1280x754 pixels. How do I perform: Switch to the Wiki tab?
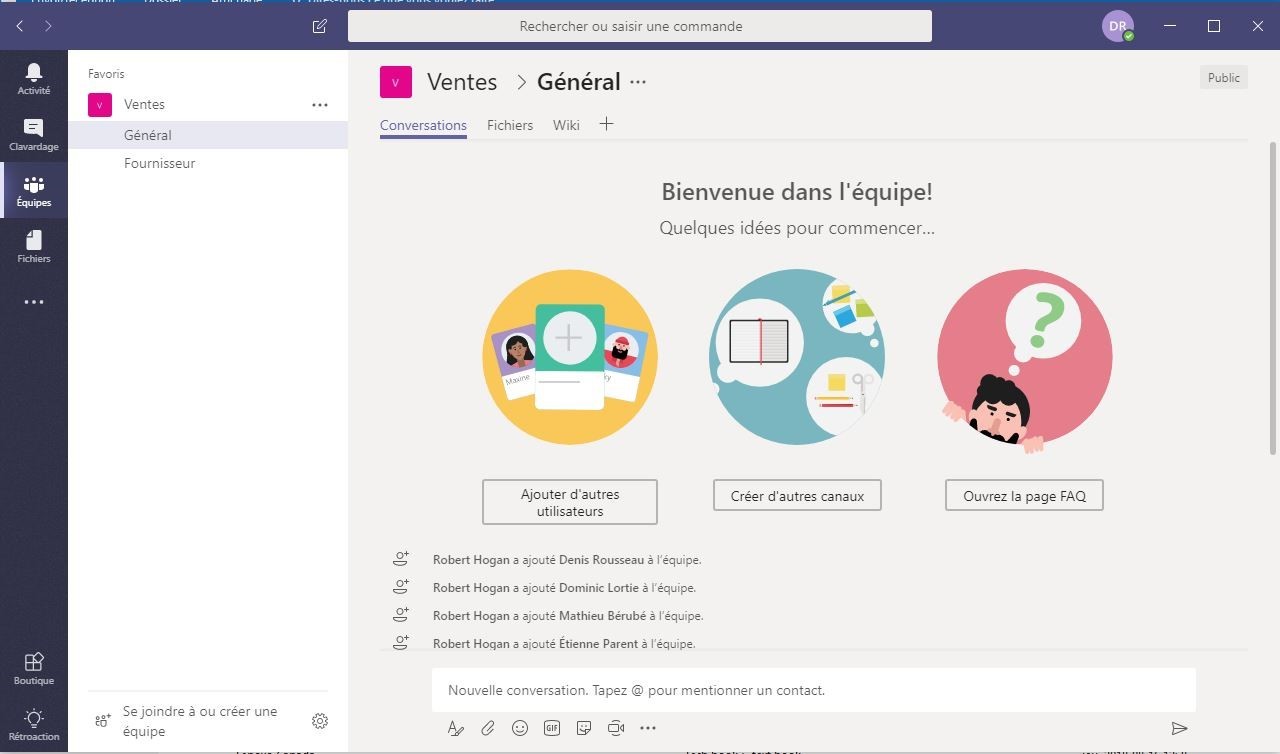pyautogui.click(x=566, y=125)
